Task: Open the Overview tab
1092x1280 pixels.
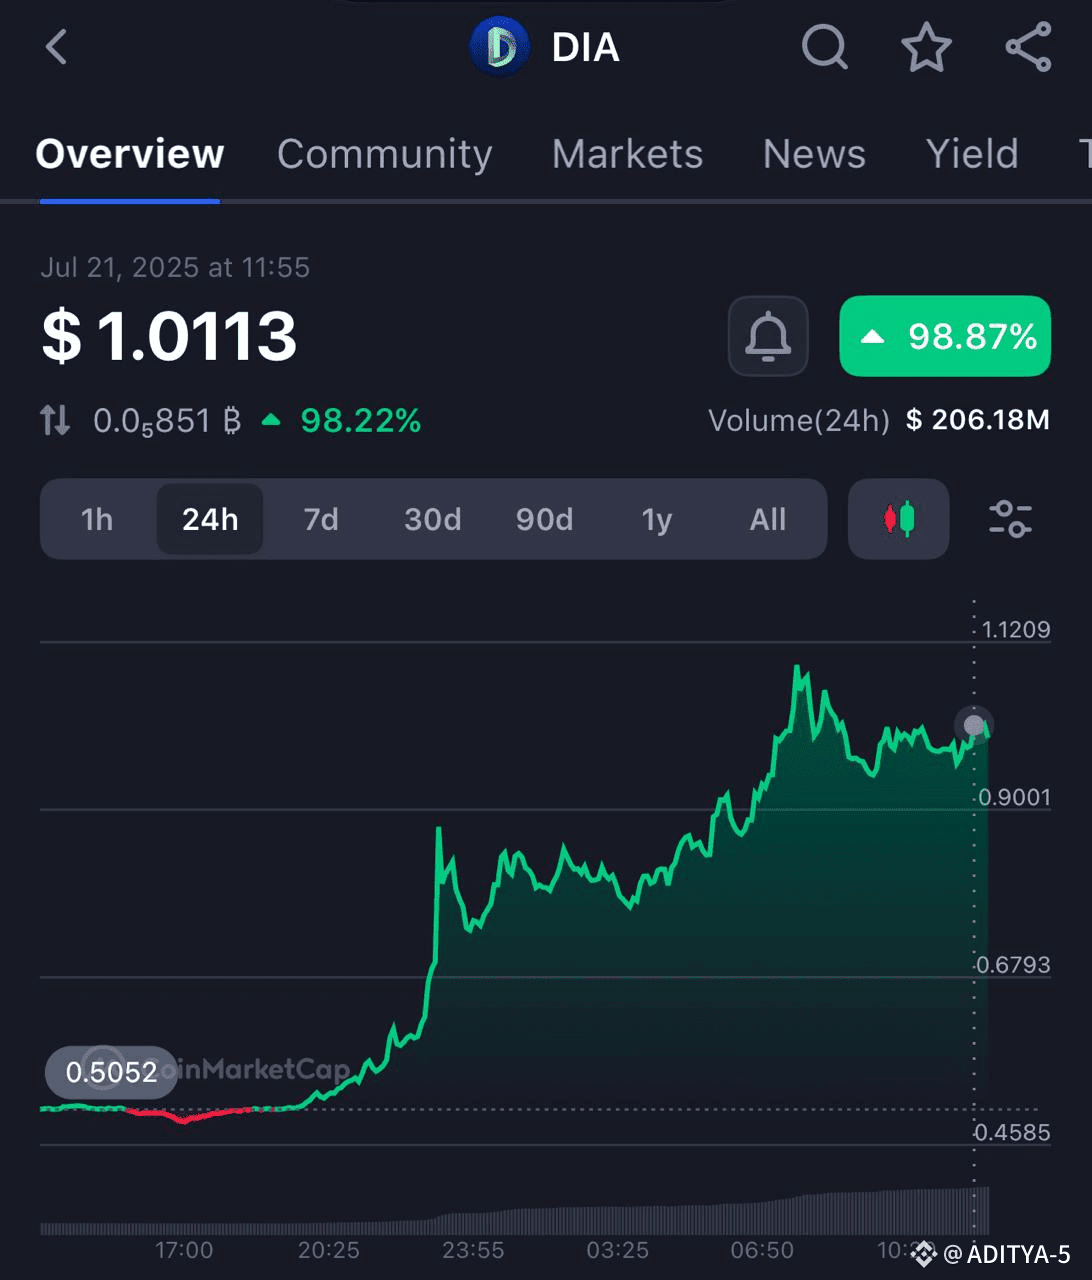Action: (x=130, y=154)
